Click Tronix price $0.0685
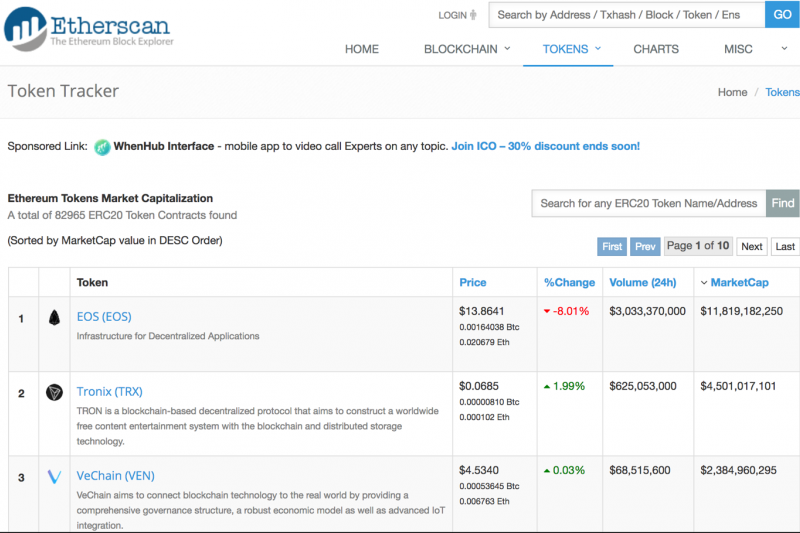Viewport: 800px width, 533px height. tap(479, 386)
